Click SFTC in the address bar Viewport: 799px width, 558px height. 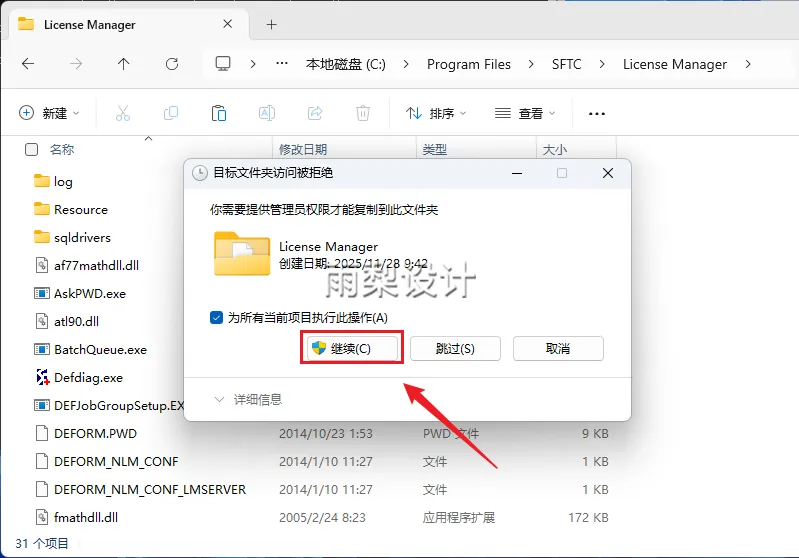tap(566, 64)
